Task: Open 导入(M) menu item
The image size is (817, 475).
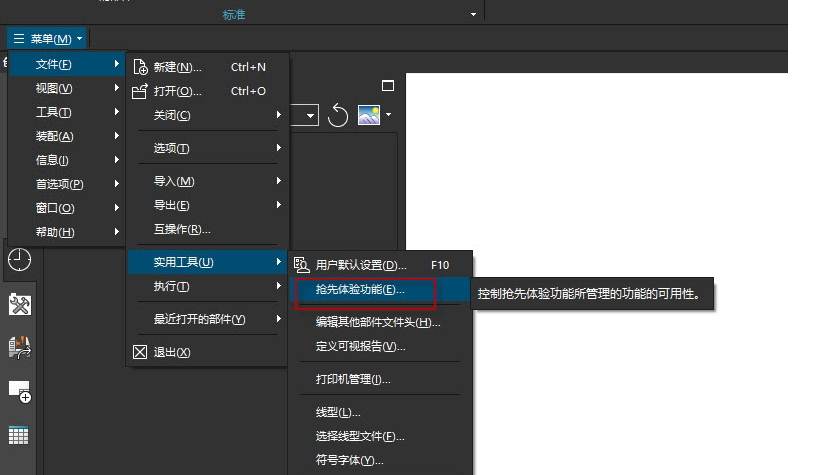Action: point(207,181)
